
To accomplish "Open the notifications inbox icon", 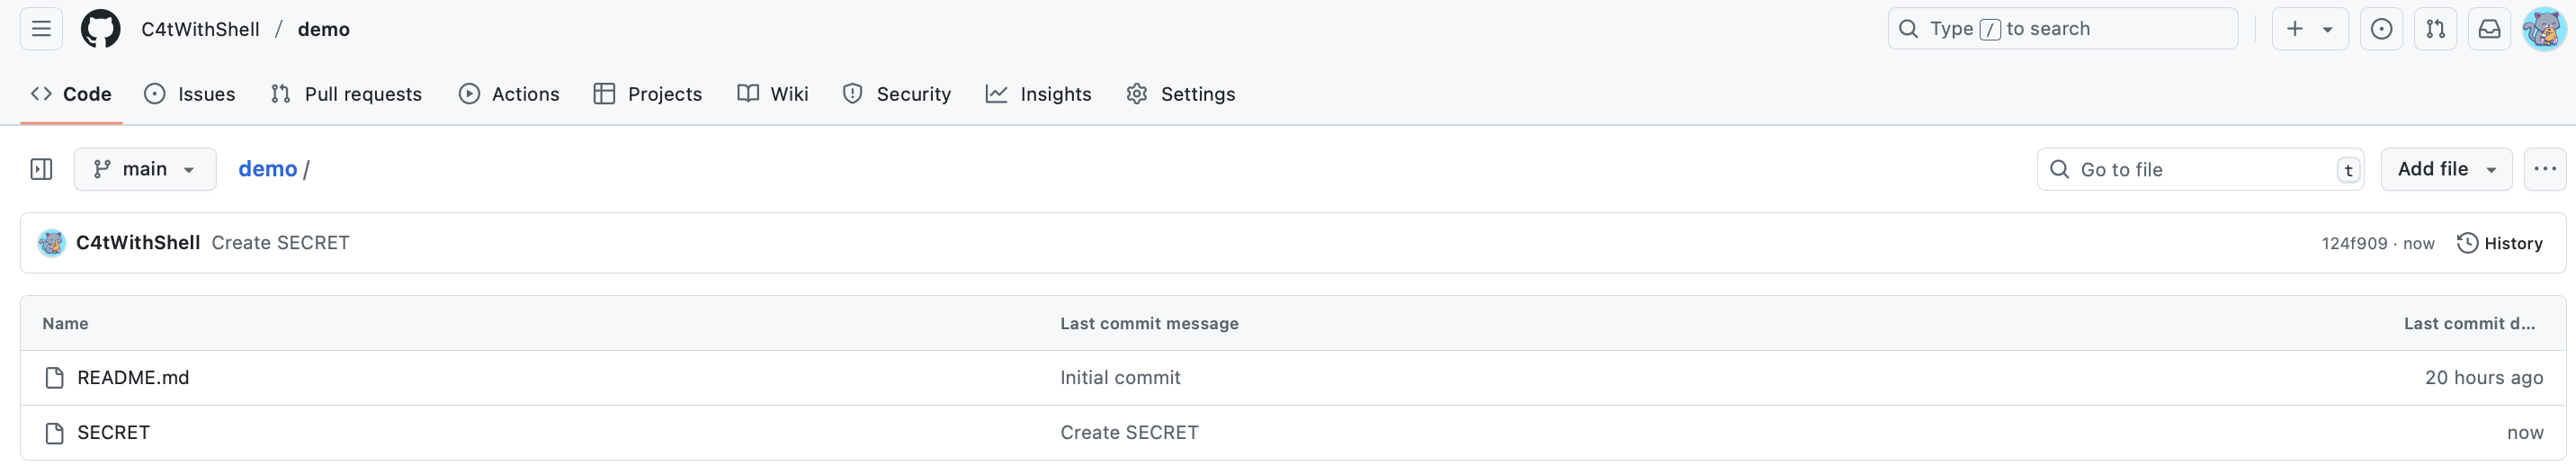I will pos(2489,29).
